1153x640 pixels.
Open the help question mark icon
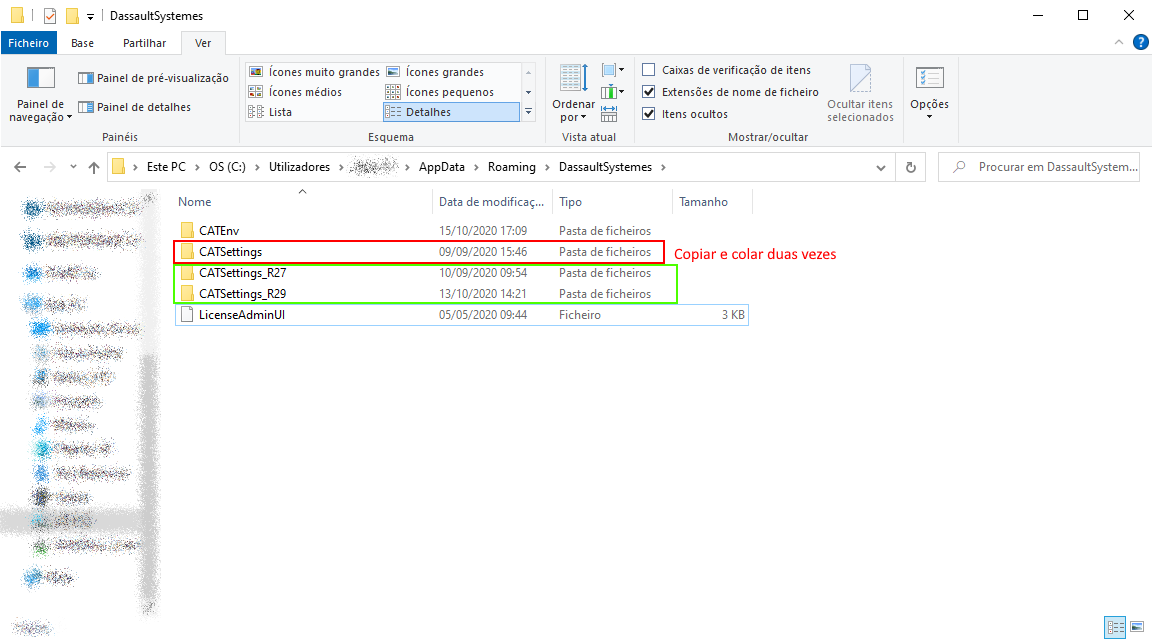pos(1140,42)
